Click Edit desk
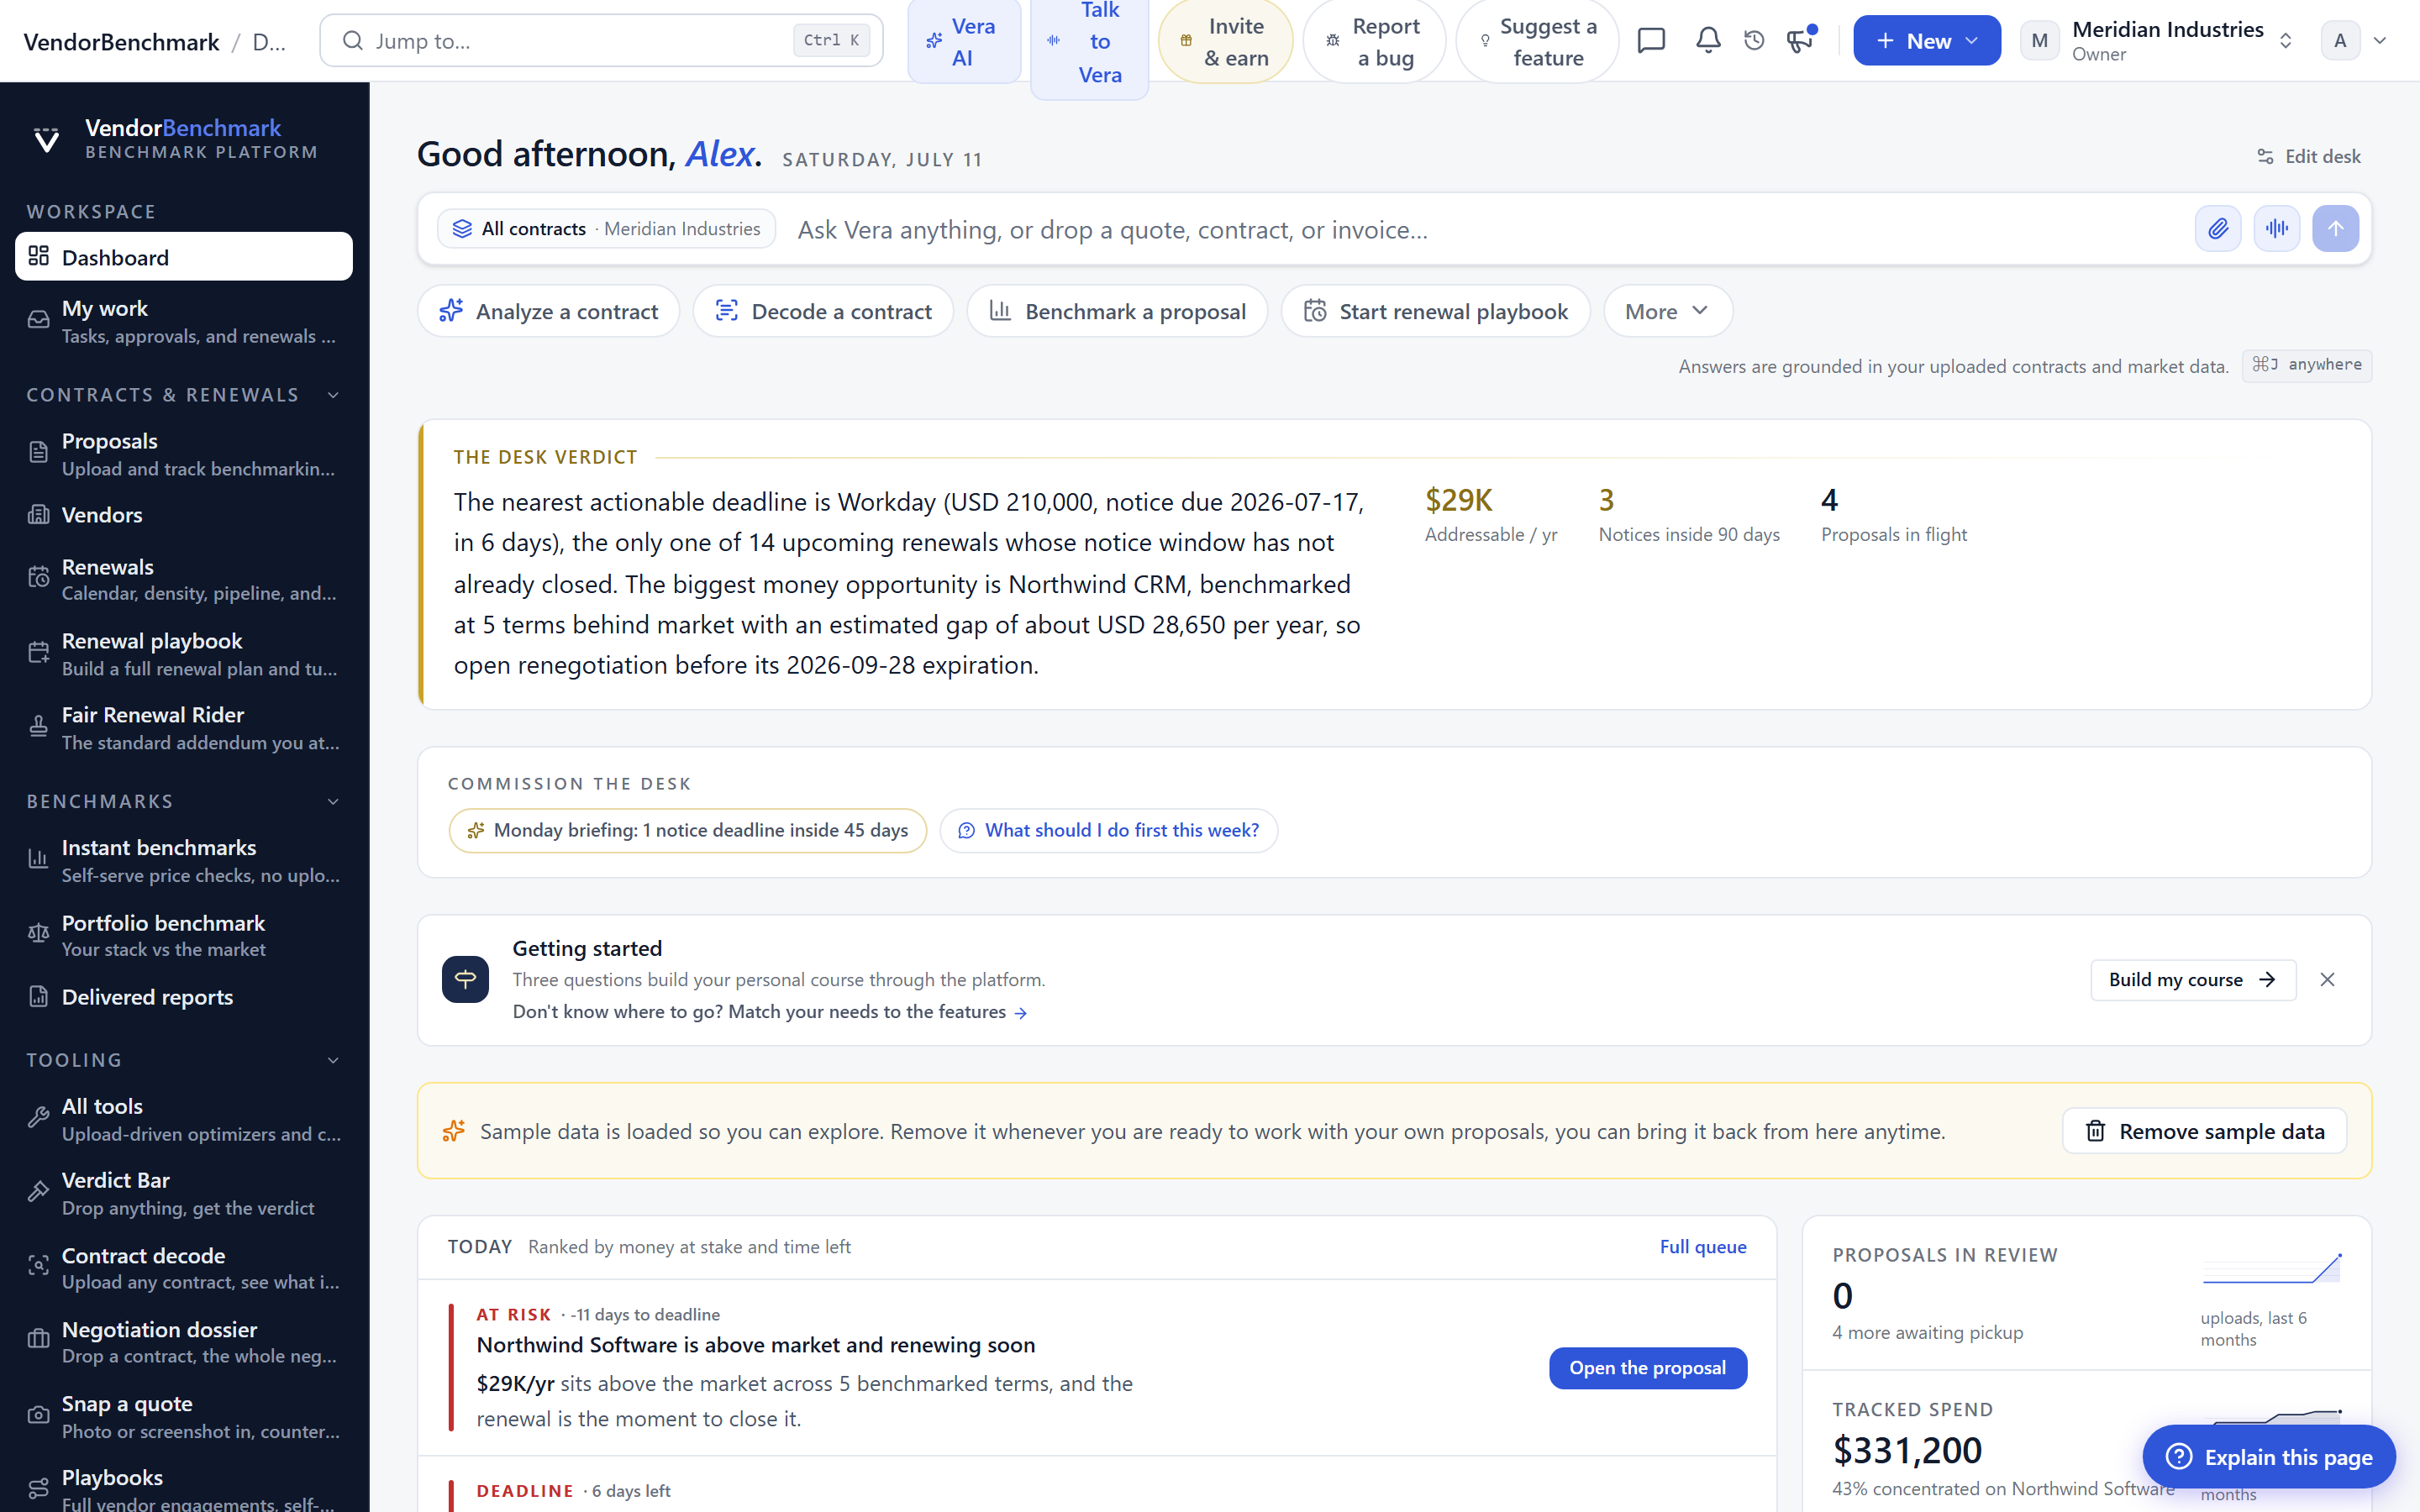This screenshot has width=2420, height=1512. 2308,156
